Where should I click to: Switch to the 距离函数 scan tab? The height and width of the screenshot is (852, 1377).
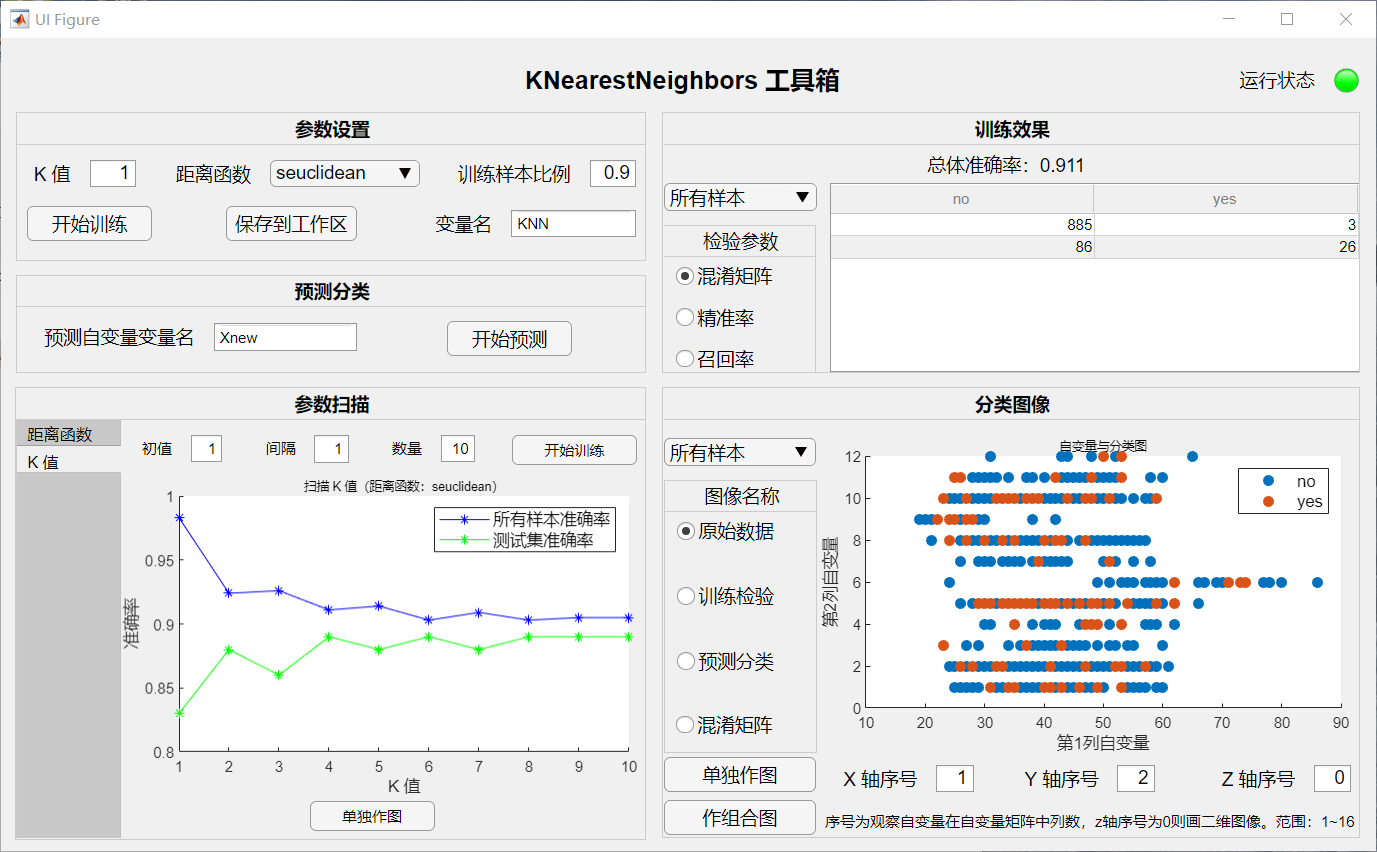coord(68,434)
